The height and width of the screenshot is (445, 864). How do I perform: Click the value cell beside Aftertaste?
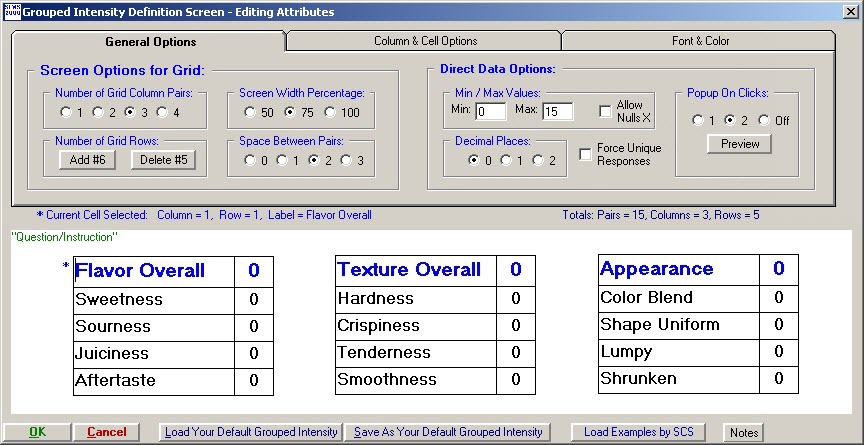tap(254, 382)
